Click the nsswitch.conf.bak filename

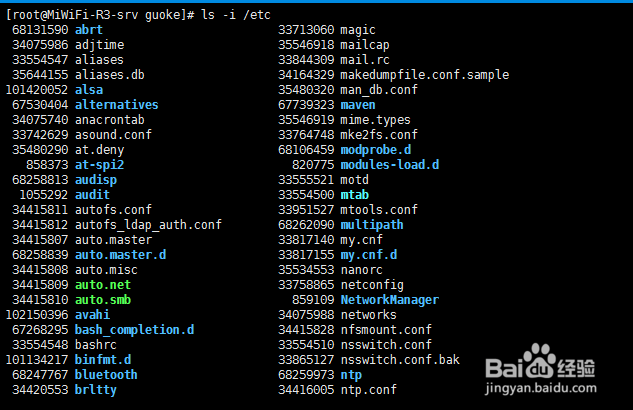coord(400,360)
